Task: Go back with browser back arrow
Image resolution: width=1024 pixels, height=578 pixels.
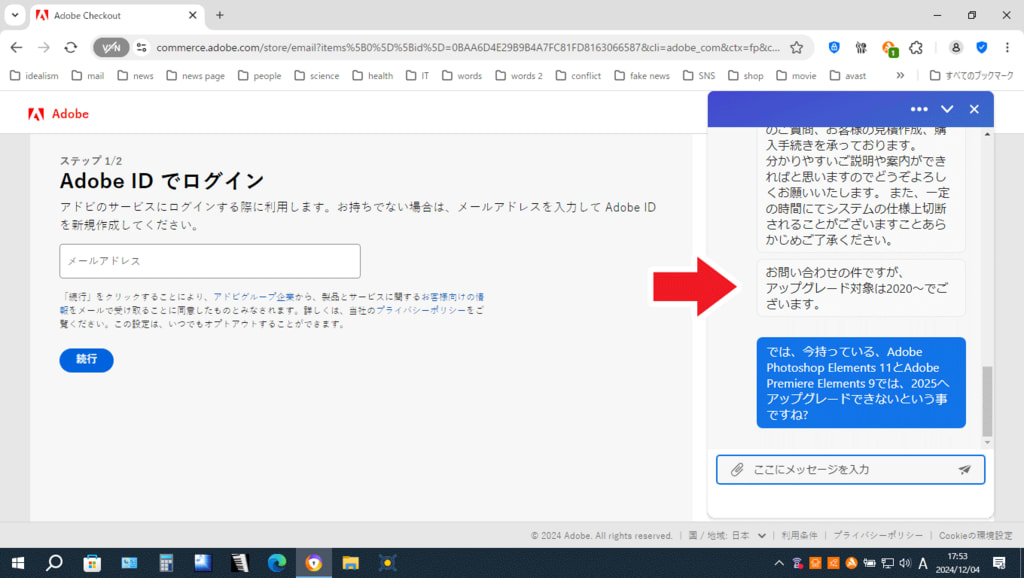Action: tap(16, 47)
